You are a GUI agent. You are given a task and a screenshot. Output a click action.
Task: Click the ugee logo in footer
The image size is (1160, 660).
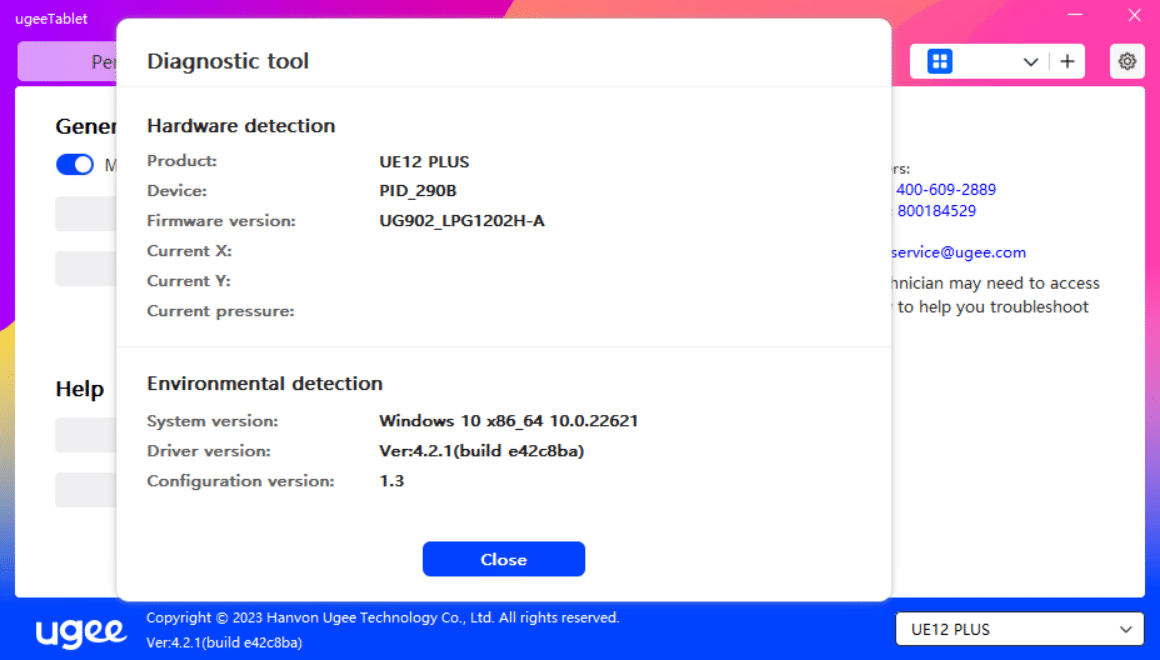[x=81, y=631]
